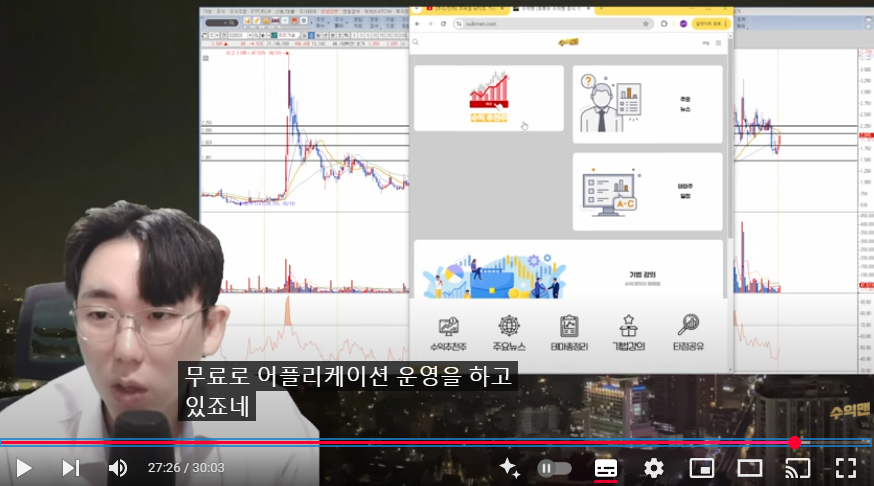The image size is (874, 486).
Task: Click the yellow update button in browser
Action: [x=711, y=23]
